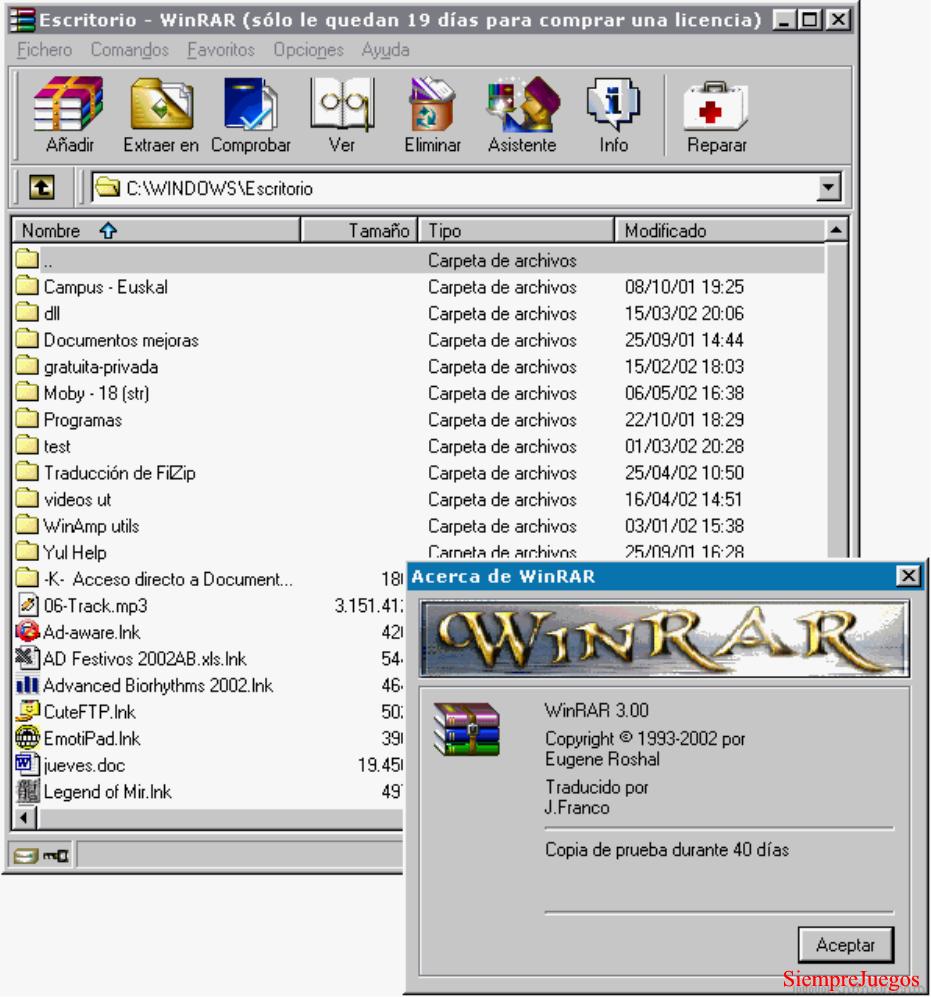Click WinRAR books icon in Acerca dialog

coord(466,729)
